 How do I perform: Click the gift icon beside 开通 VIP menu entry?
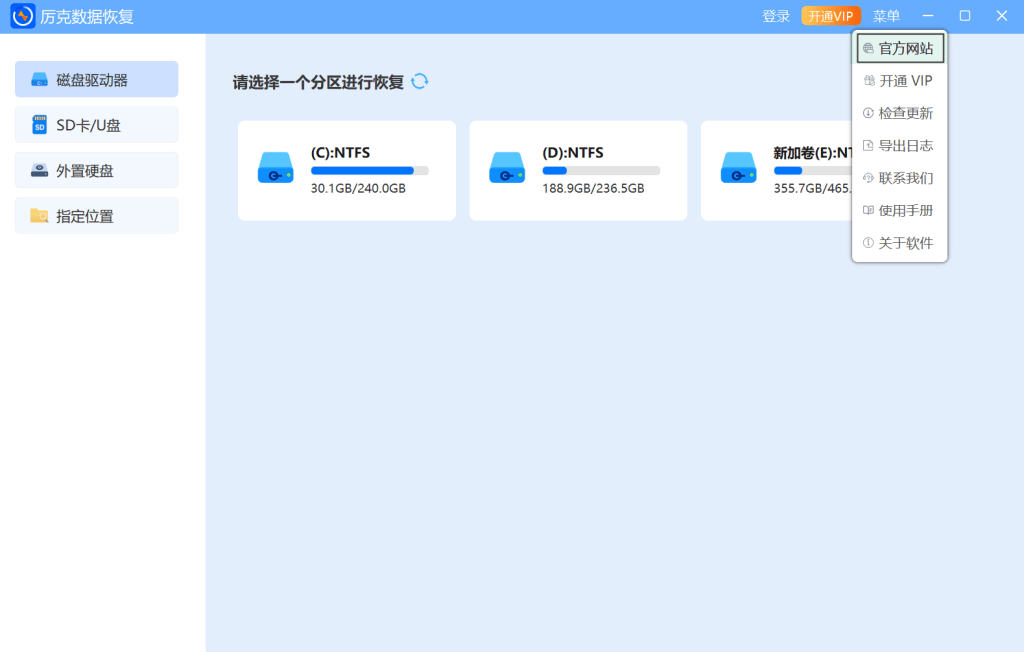click(x=869, y=80)
